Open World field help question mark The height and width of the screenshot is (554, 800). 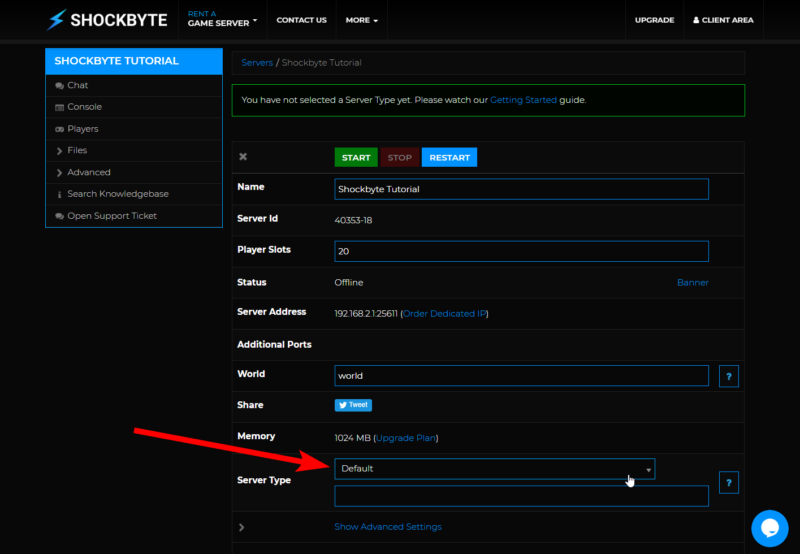point(729,376)
